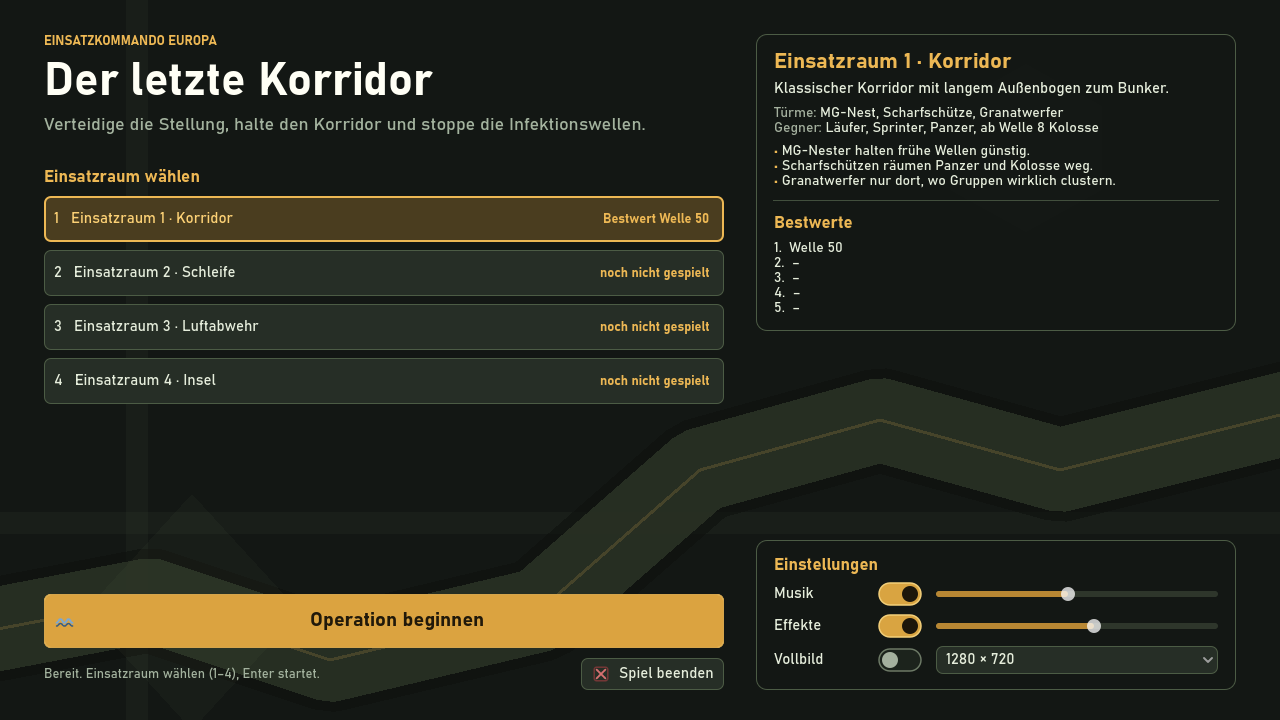Click noch nicht gespielt on Schleife row

[655, 273]
